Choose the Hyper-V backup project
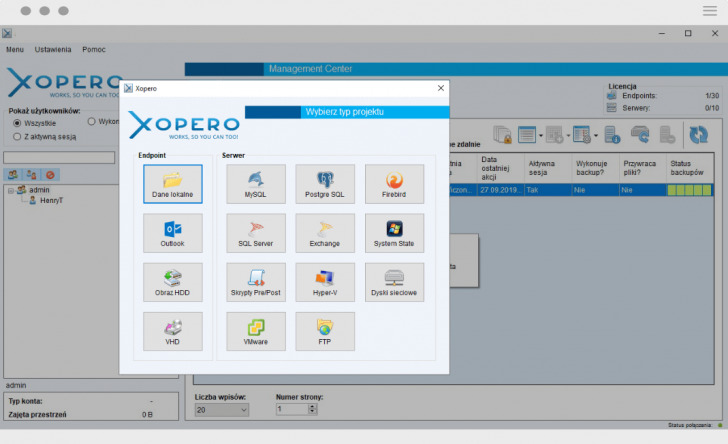 pyautogui.click(x=325, y=282)
